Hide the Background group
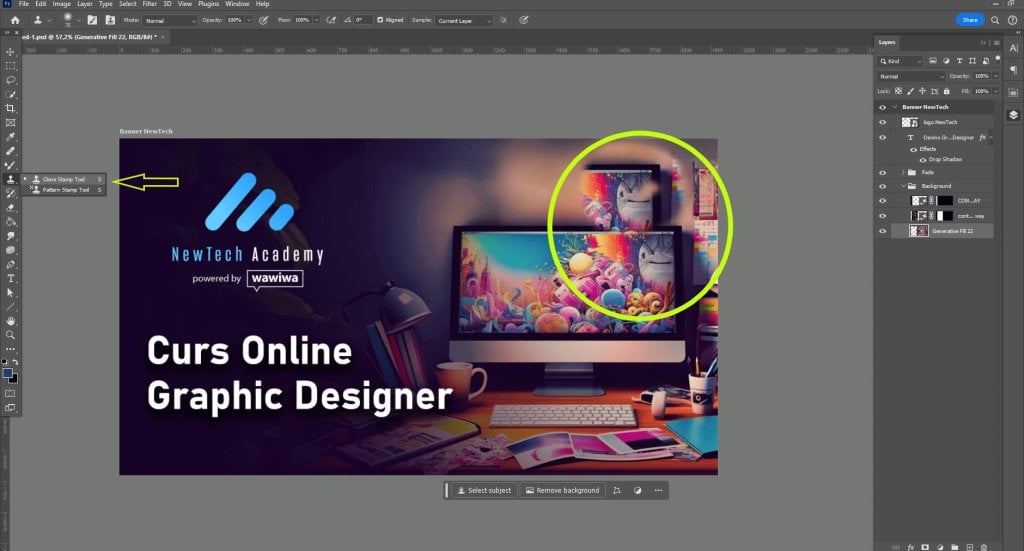This screenshot has height=551, width=1024. coord(882,186)
